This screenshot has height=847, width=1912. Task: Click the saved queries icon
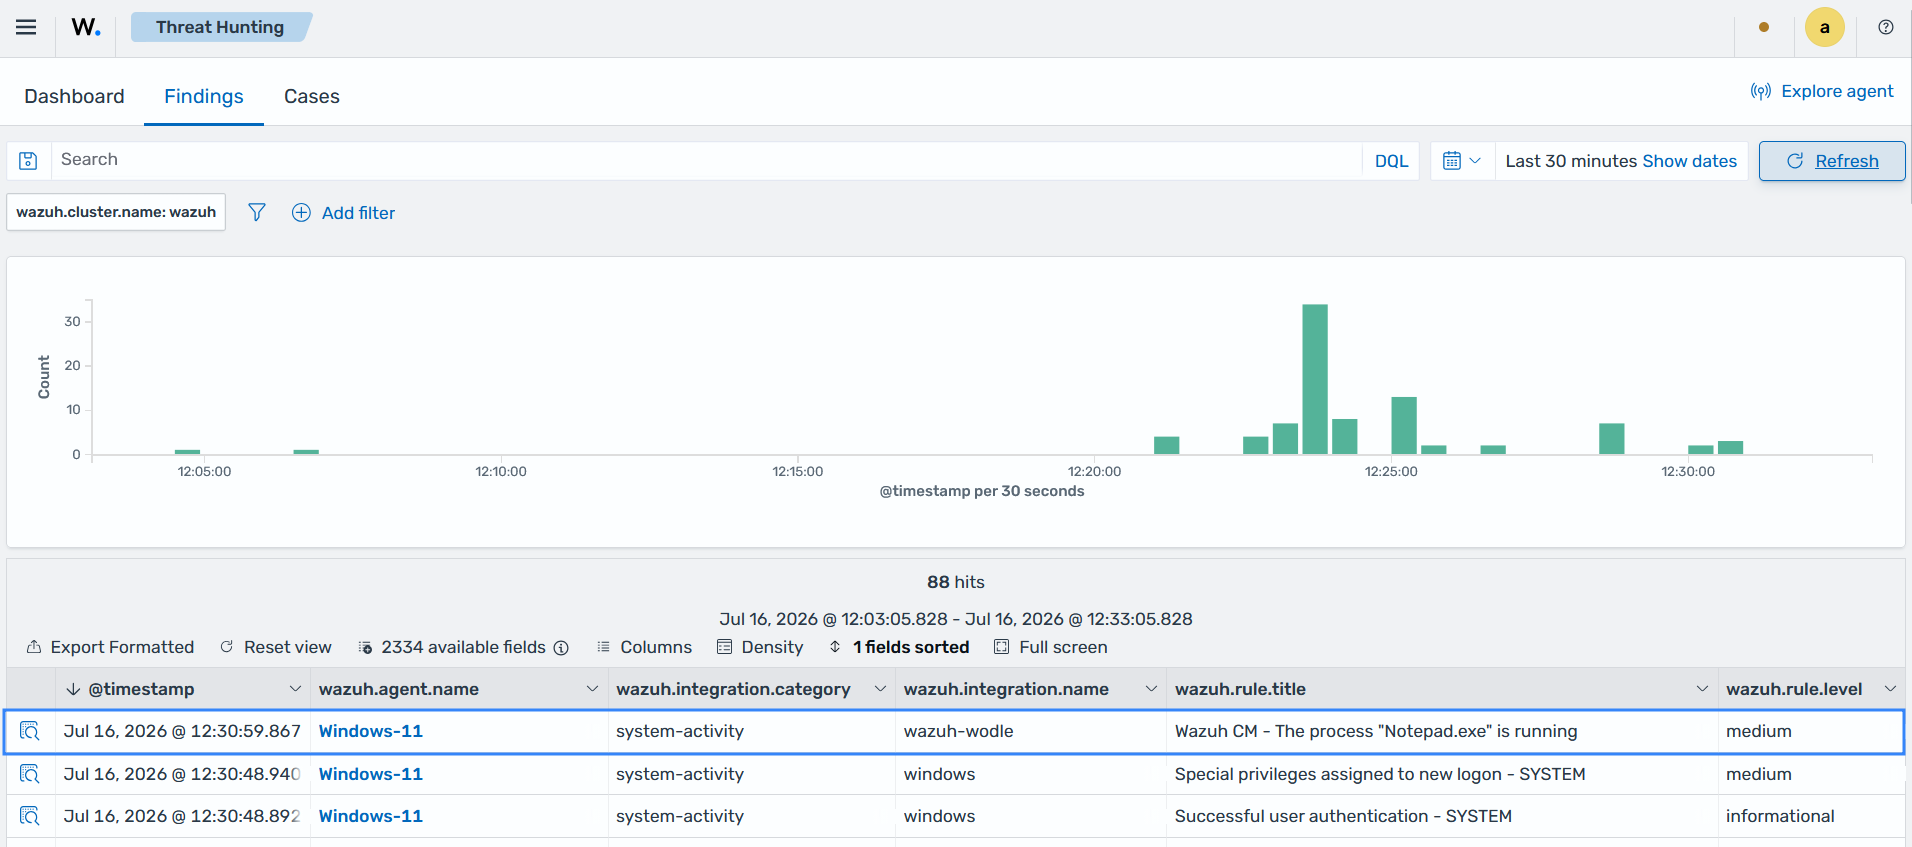pos(28,161)
